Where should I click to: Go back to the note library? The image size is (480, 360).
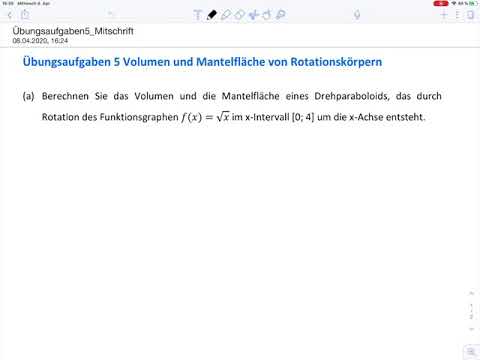pyautogui.click(x=10, y=15)
